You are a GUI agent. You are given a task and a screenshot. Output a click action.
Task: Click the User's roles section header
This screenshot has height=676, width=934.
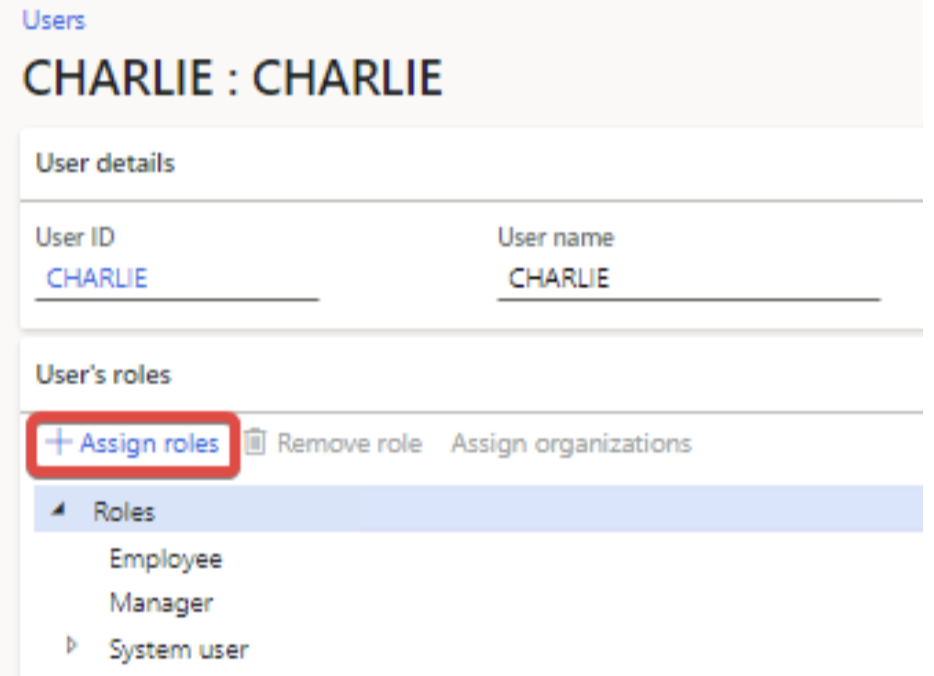(x=103, y=375)
